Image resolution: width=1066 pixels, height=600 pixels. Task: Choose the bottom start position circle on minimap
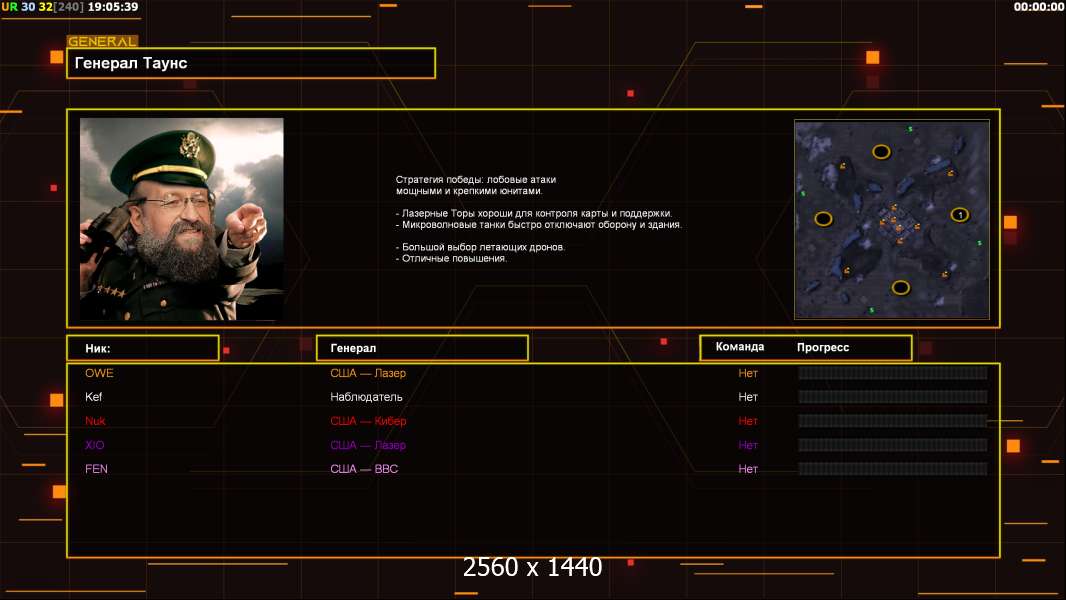[900, 288]
